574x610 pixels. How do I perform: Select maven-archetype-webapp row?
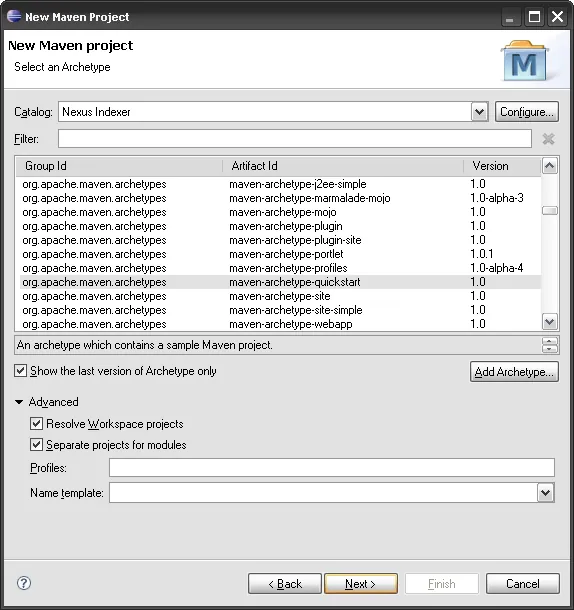[279, 324]
